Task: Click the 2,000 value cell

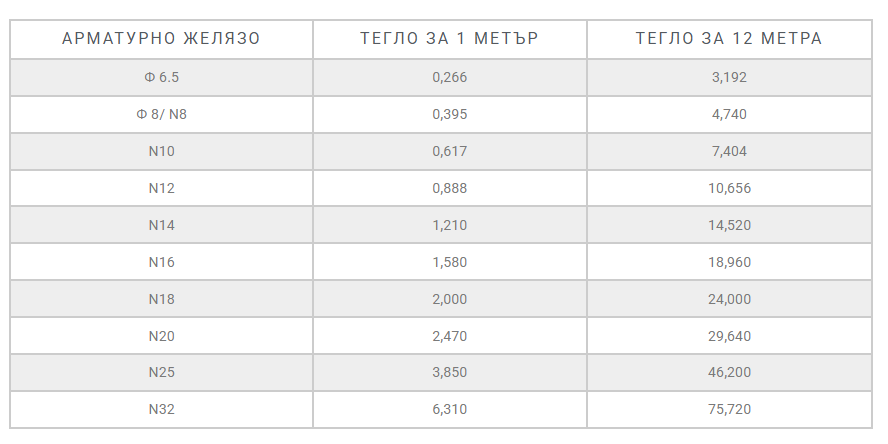Action: click(449, 299)
